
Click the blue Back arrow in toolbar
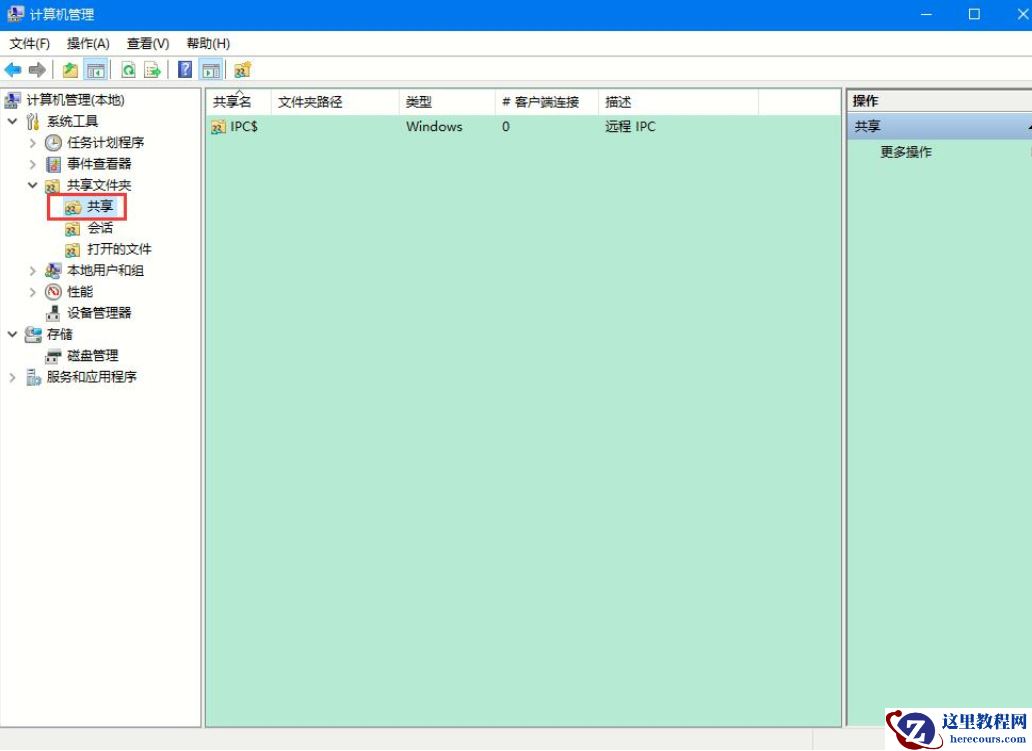(x=13, y=70)
